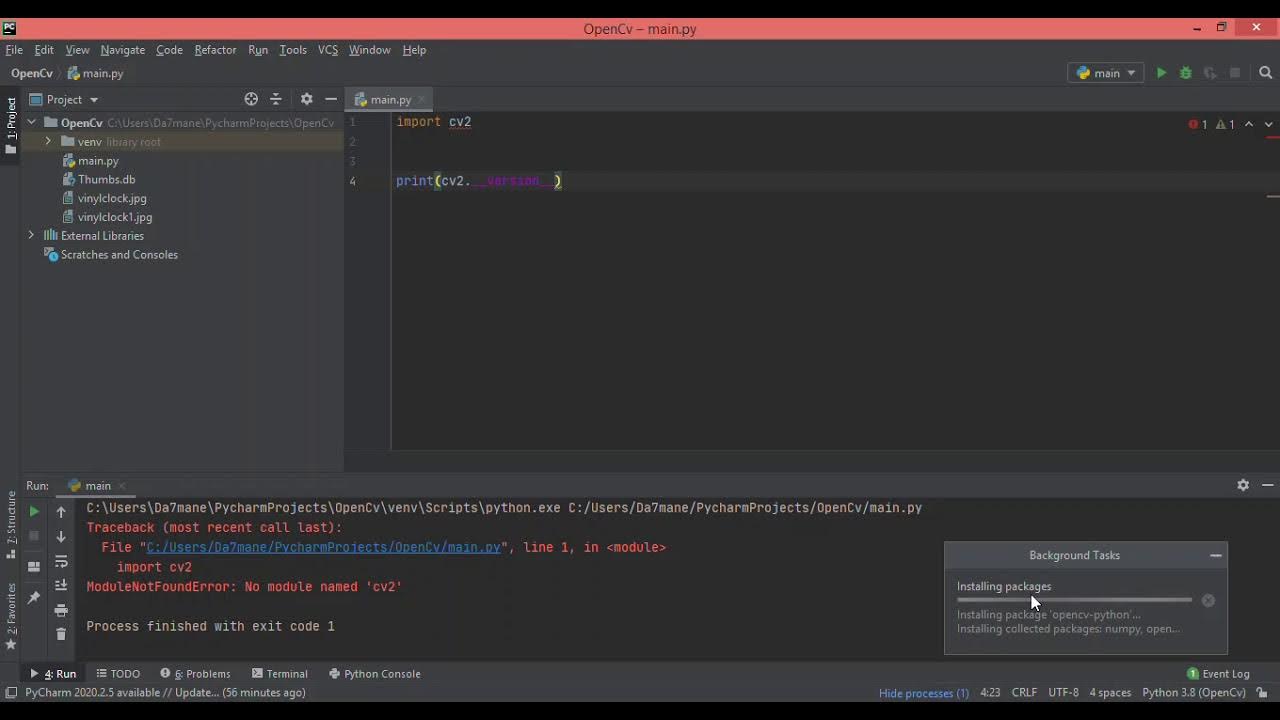Open the VCS menu
Screen dimensions: 1280x720
click(328, 49)
